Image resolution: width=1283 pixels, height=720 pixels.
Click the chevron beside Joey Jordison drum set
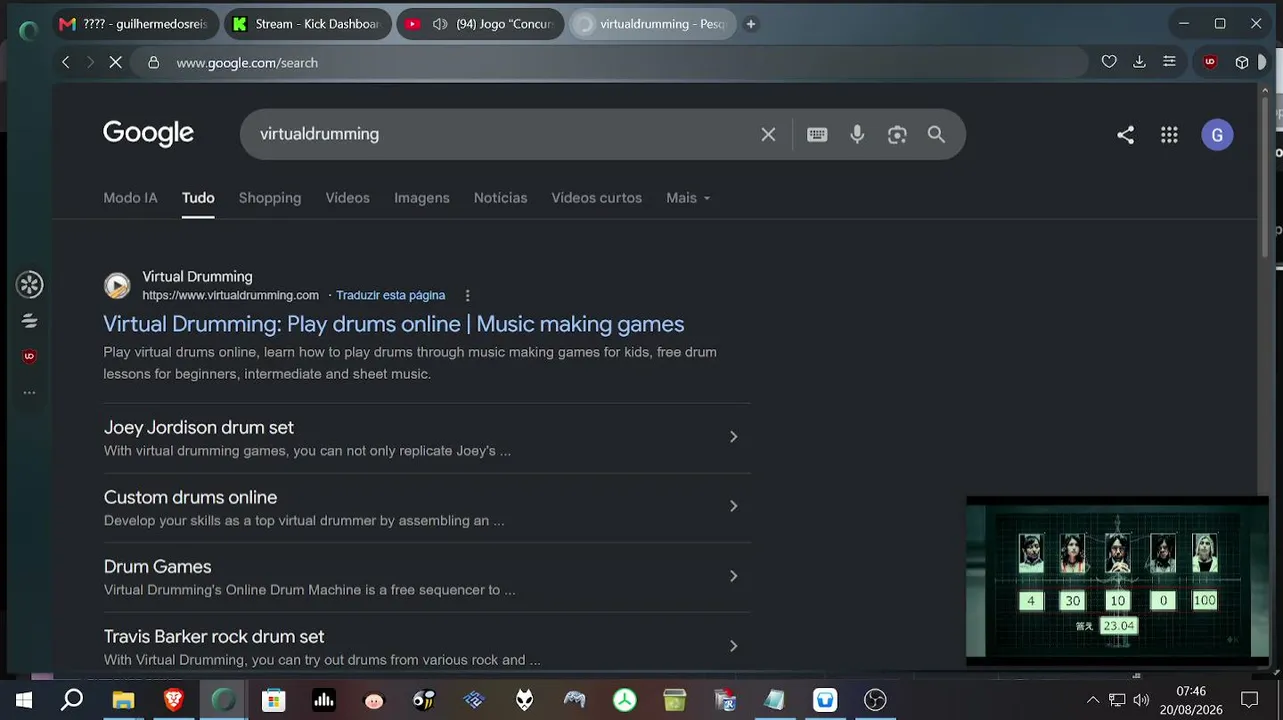[733, 437]
